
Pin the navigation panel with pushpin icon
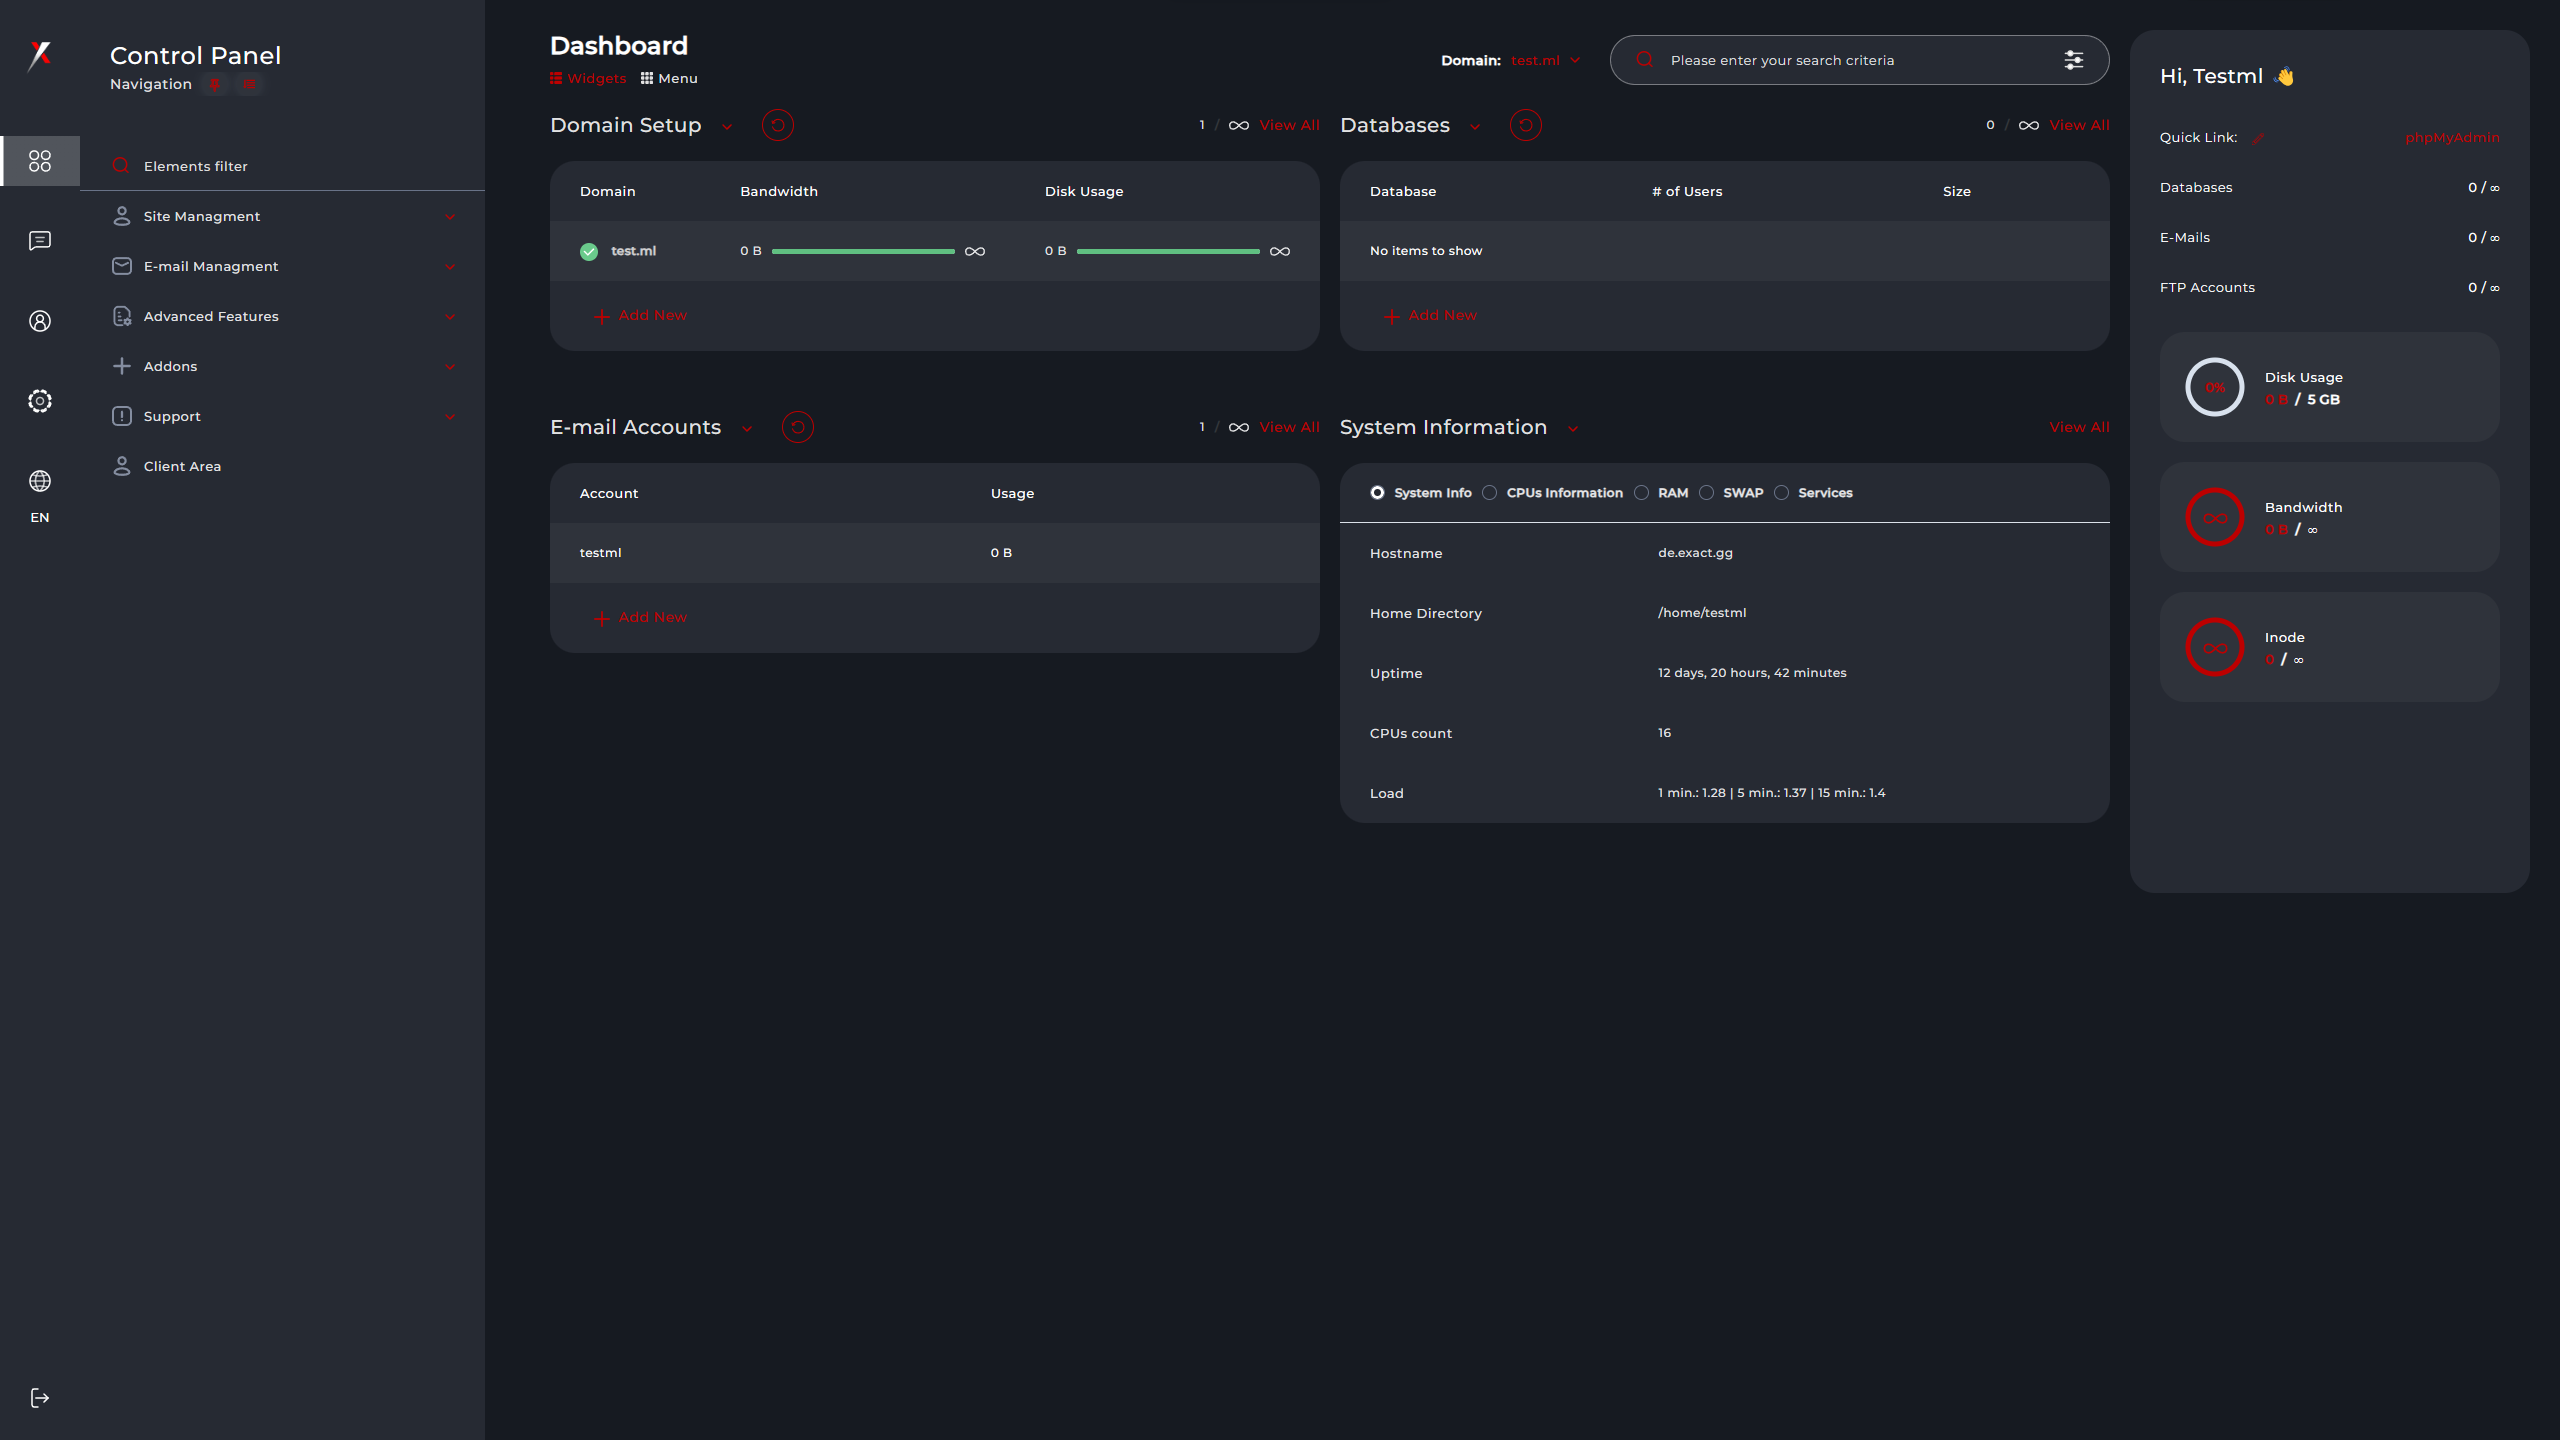tap(214, 84)
